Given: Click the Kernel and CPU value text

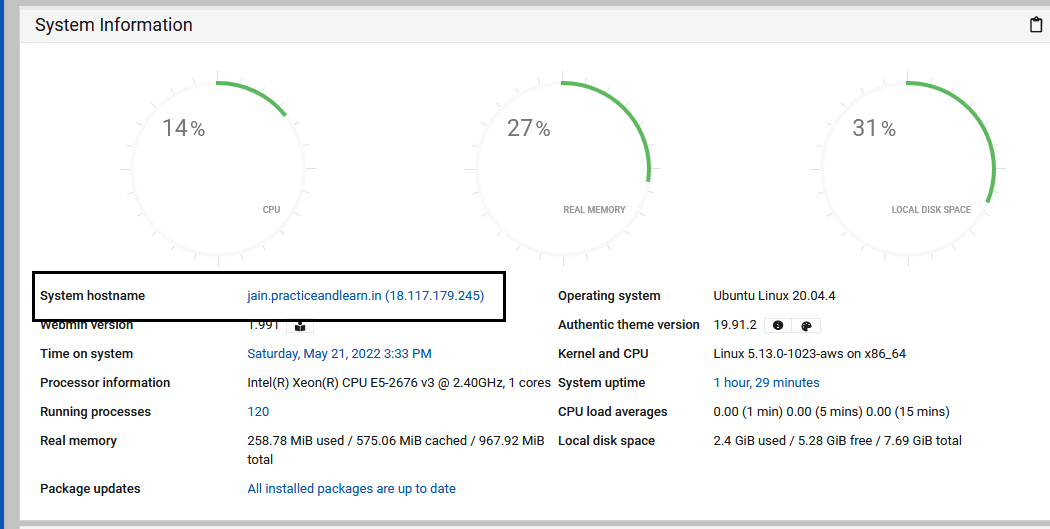Looking at the screenshot, I should click(809, 354).
